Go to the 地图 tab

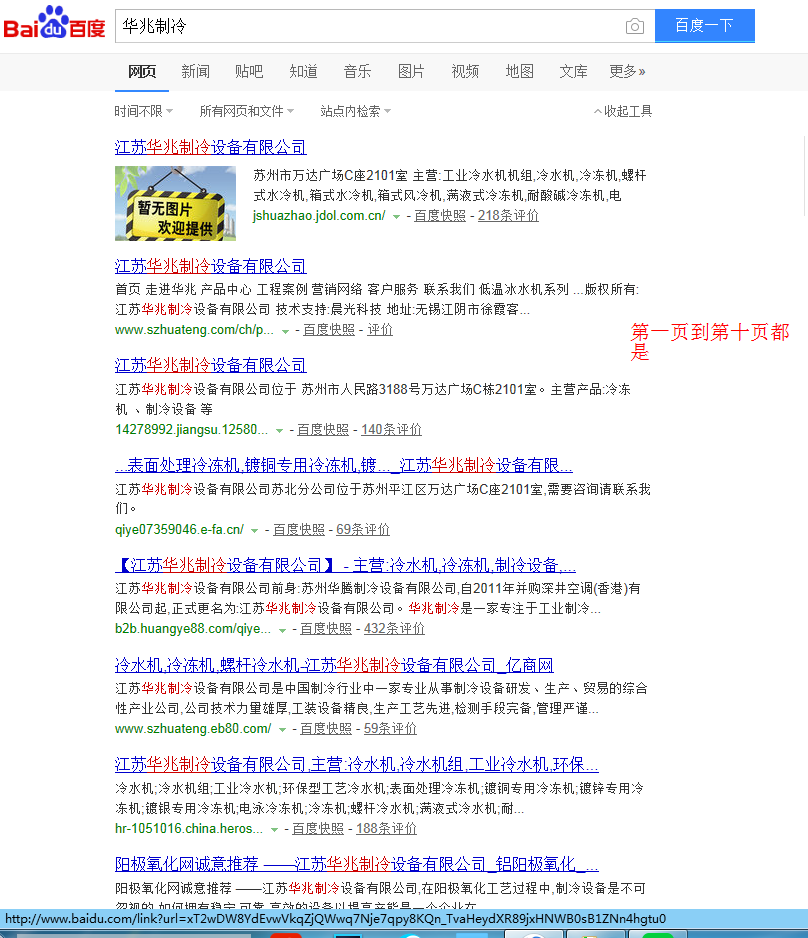click(519, 72)
